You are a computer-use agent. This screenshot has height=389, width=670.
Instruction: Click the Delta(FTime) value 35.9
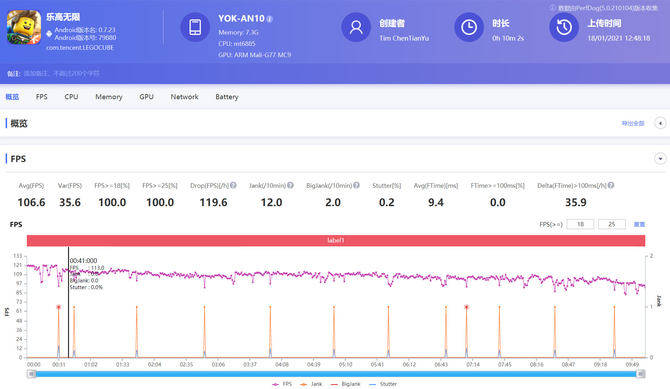pyautogui.click(x=576, y=202)
